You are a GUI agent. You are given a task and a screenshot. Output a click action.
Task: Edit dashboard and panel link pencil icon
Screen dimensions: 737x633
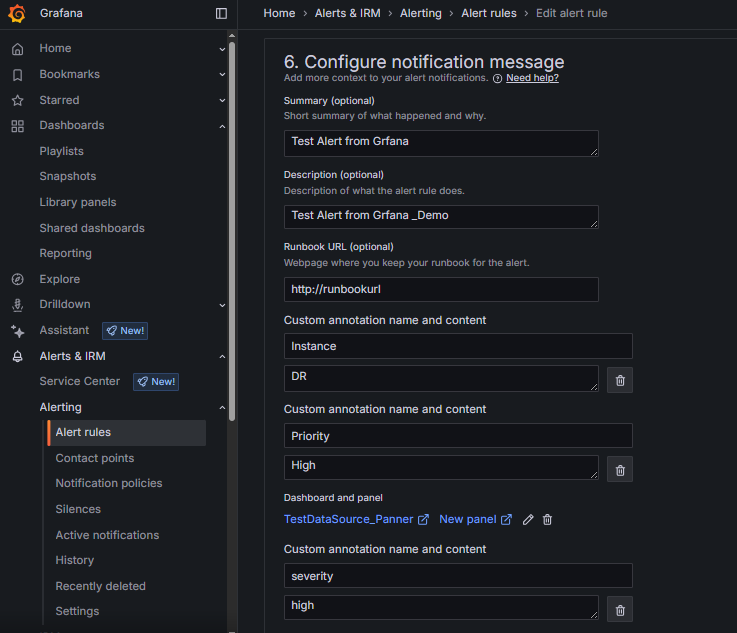click(528, 520)
